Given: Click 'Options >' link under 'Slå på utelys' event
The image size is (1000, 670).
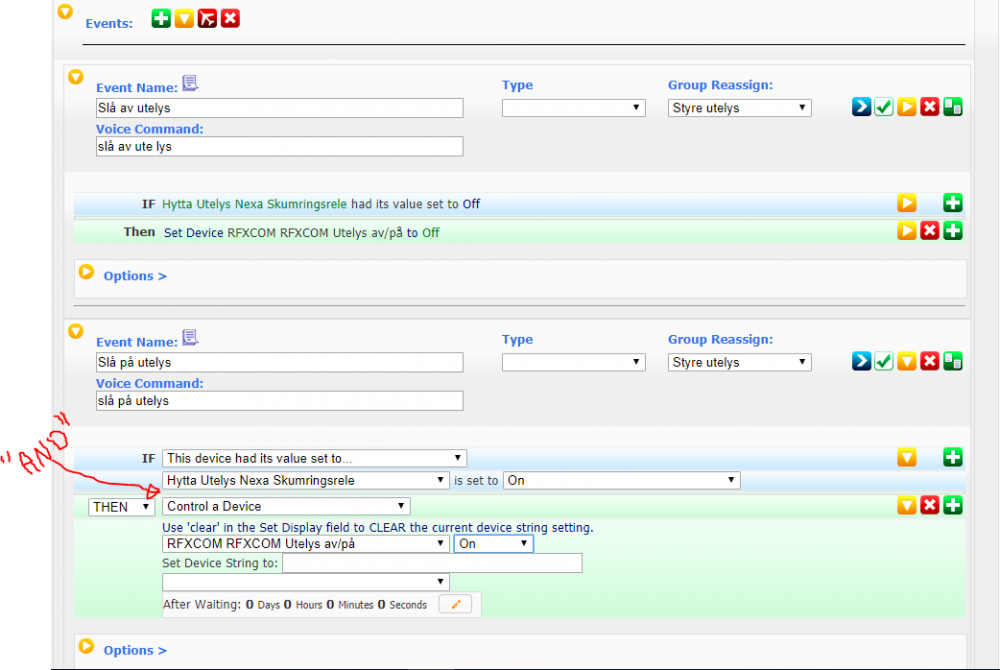Looking at the screenshot, I should point(135,650).
